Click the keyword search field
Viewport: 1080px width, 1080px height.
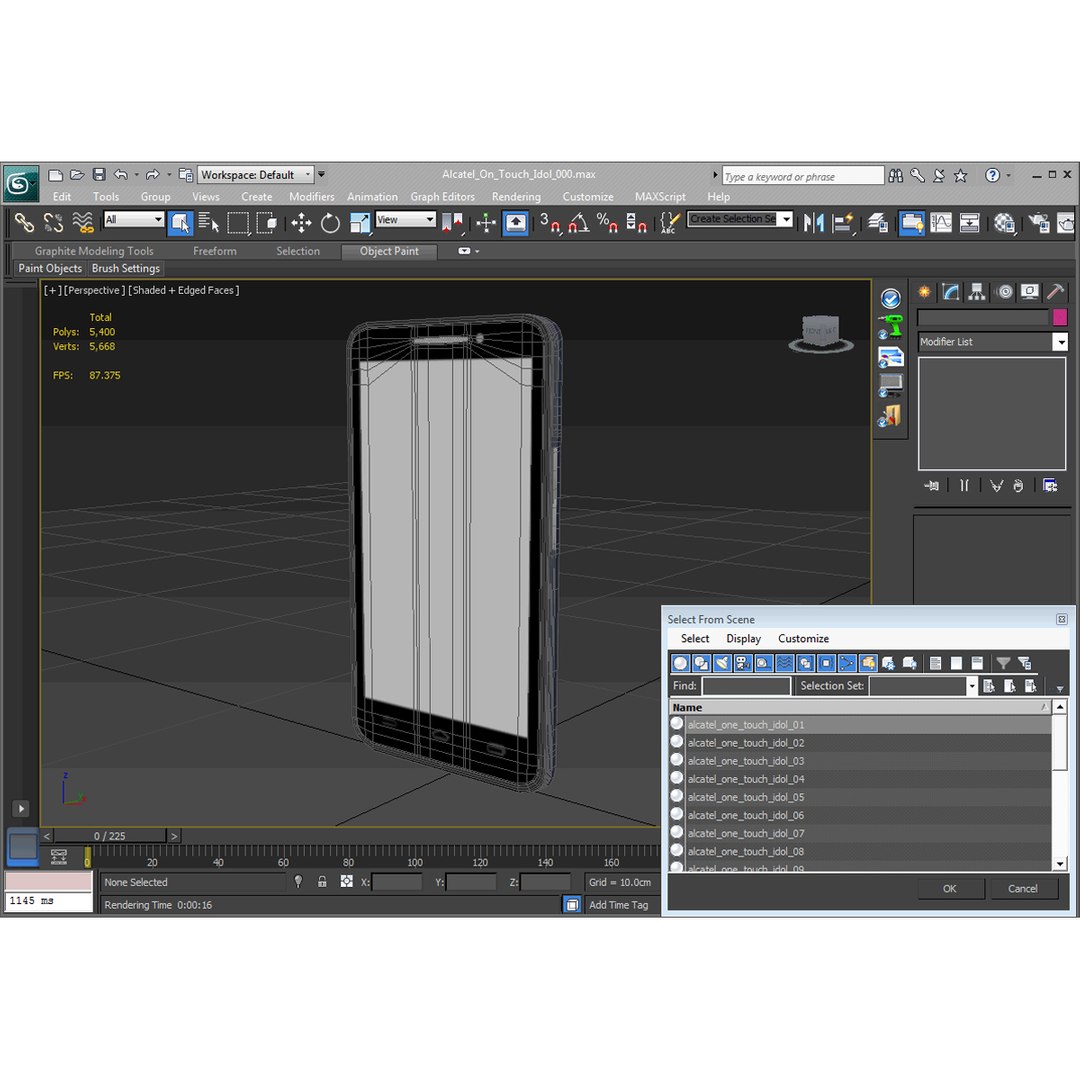point(802,176)
